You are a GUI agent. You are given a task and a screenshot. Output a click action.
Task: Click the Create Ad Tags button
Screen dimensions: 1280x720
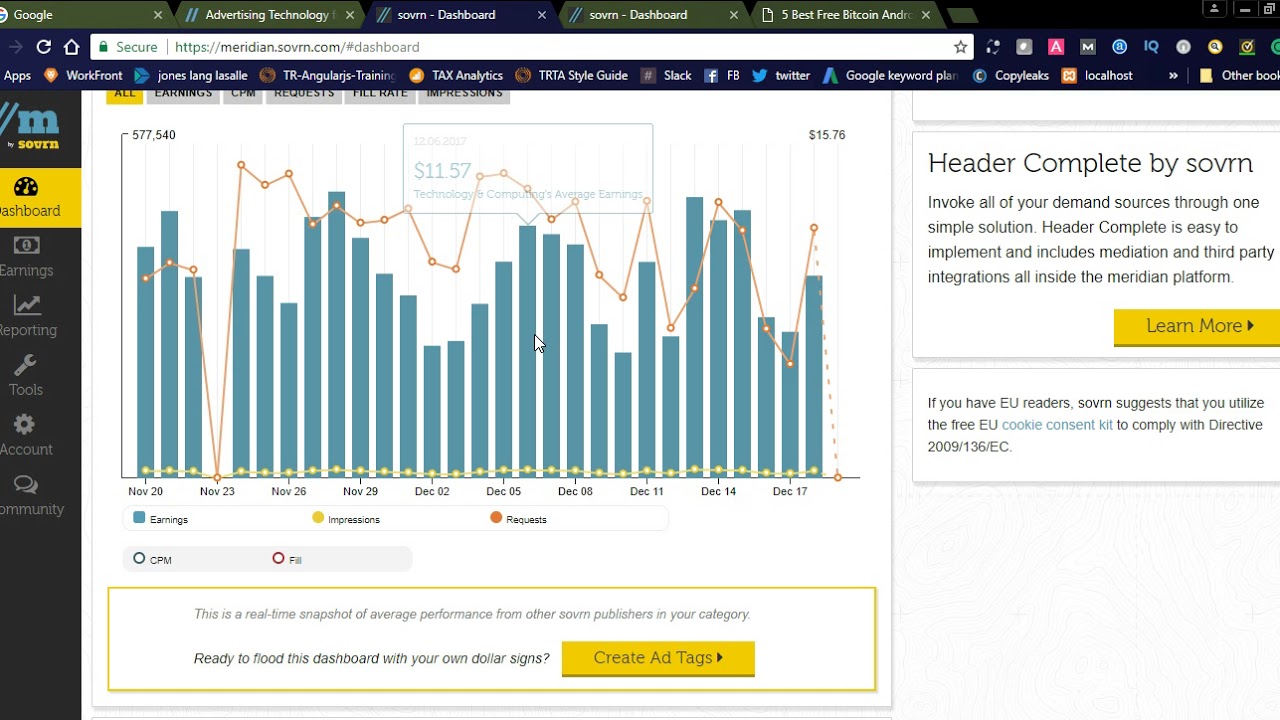click(x=658, y=658)
